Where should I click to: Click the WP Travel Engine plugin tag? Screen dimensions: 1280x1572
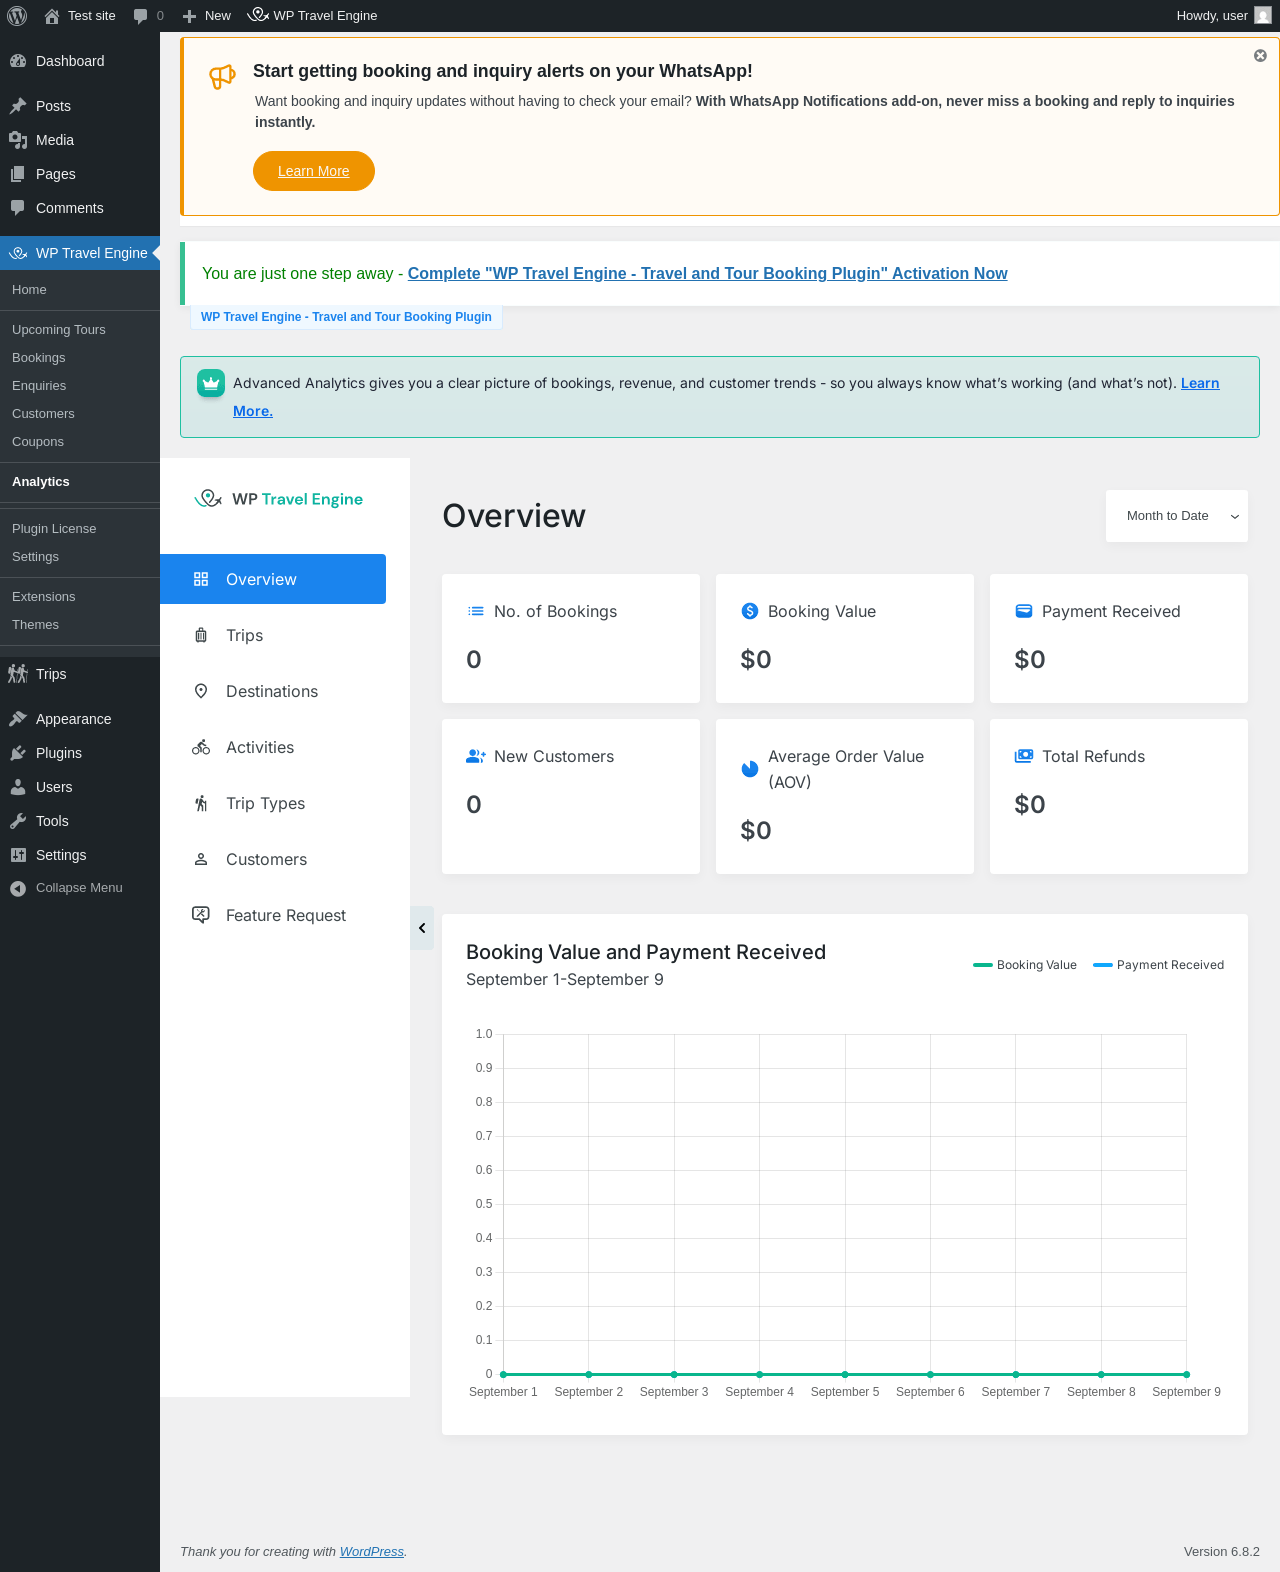346,317
